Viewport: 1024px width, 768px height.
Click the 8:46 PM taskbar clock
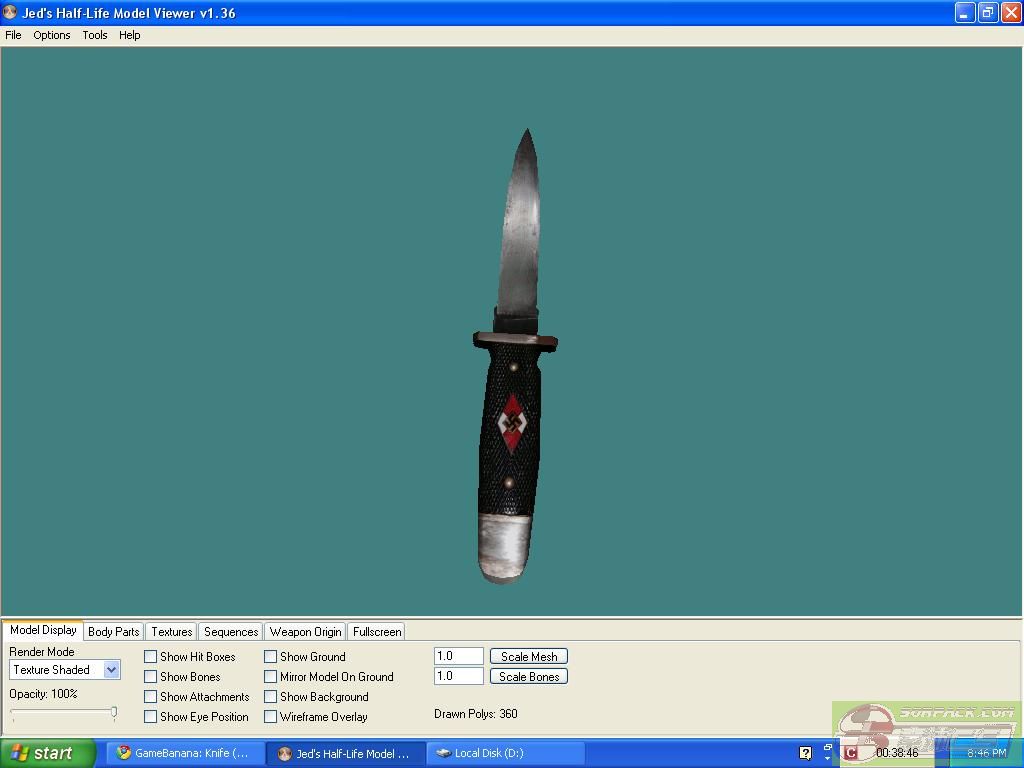pos(987,753)
